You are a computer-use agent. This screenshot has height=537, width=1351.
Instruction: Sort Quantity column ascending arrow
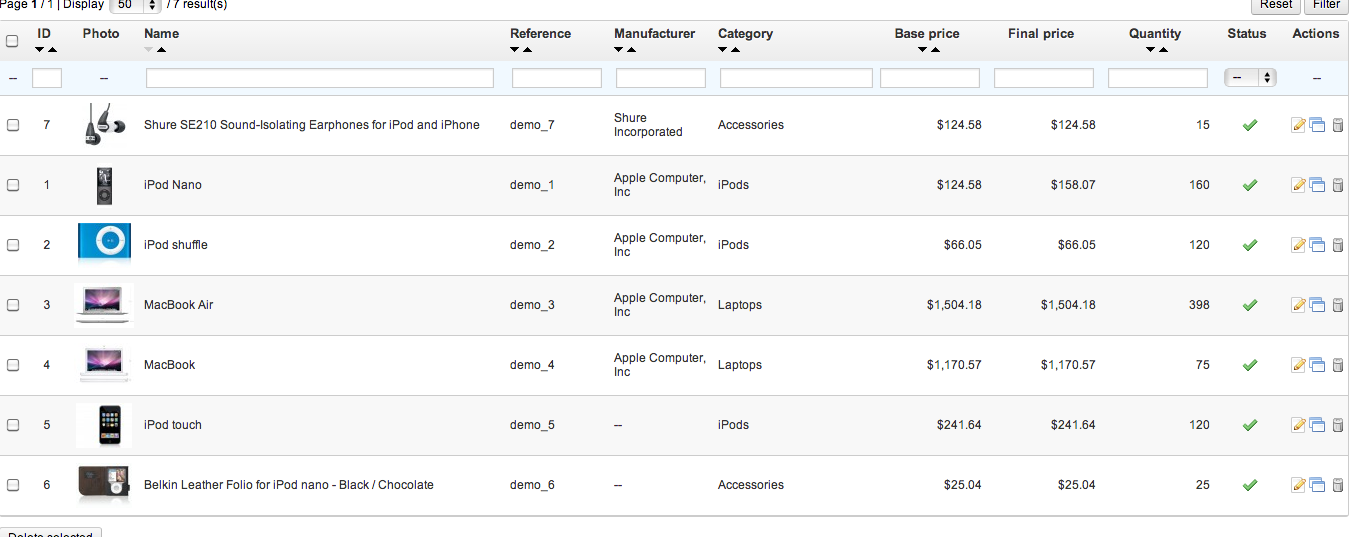1163,49
